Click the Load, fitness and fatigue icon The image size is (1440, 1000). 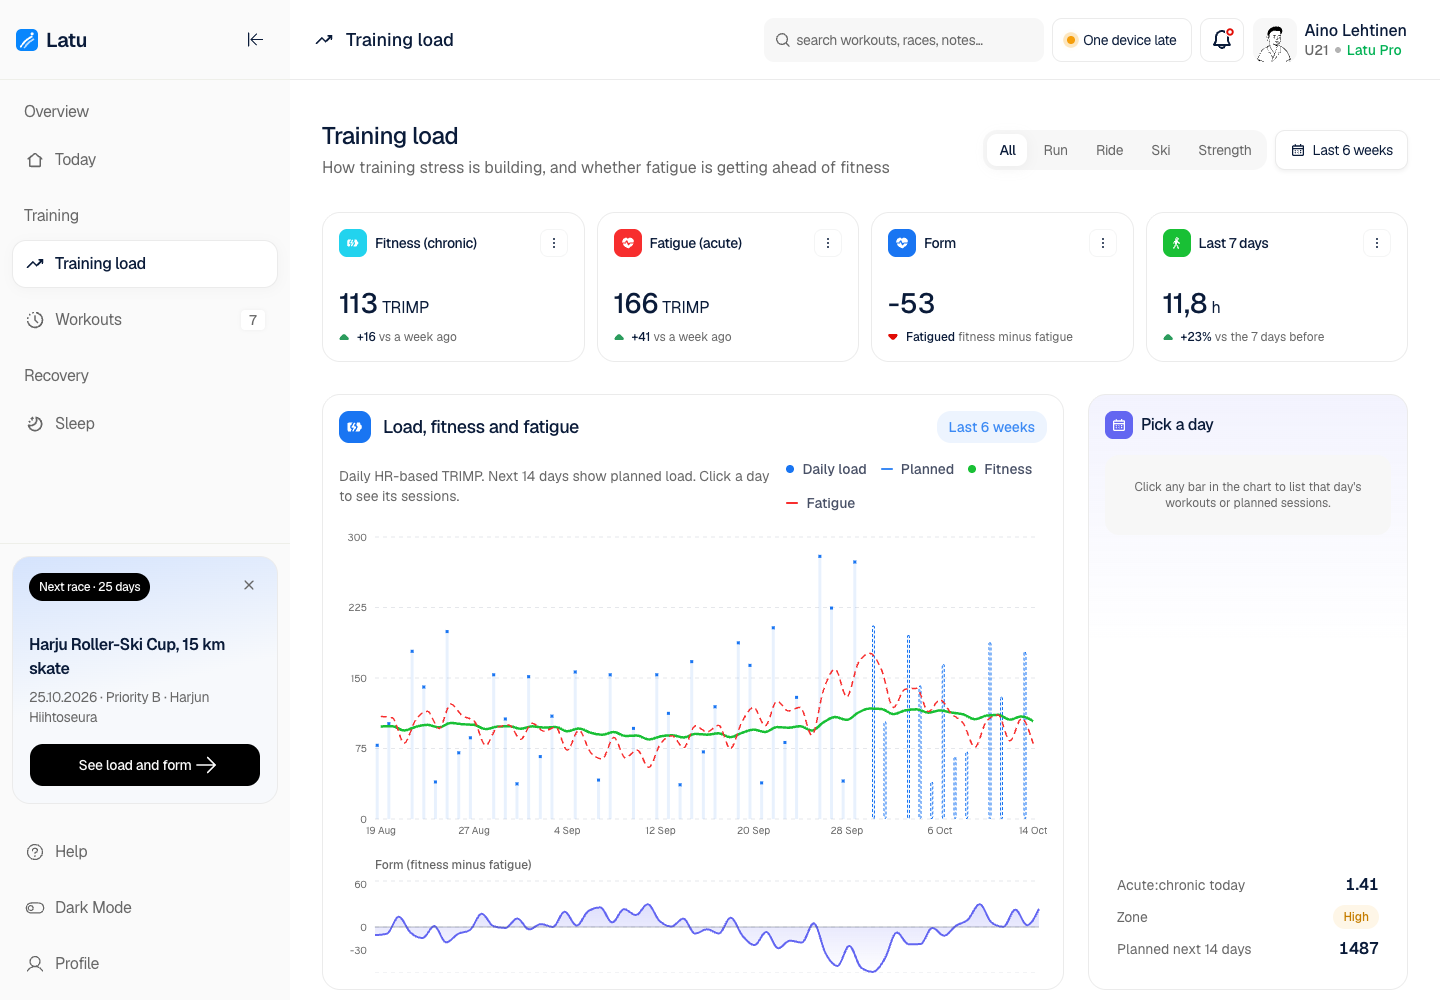(355, 427)
